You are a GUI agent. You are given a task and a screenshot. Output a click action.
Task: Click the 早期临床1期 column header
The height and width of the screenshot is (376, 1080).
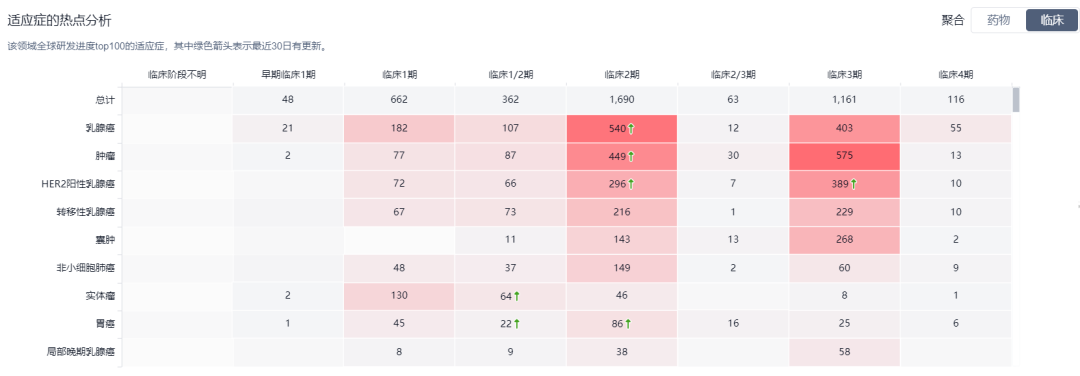click(x=288, y=74)
